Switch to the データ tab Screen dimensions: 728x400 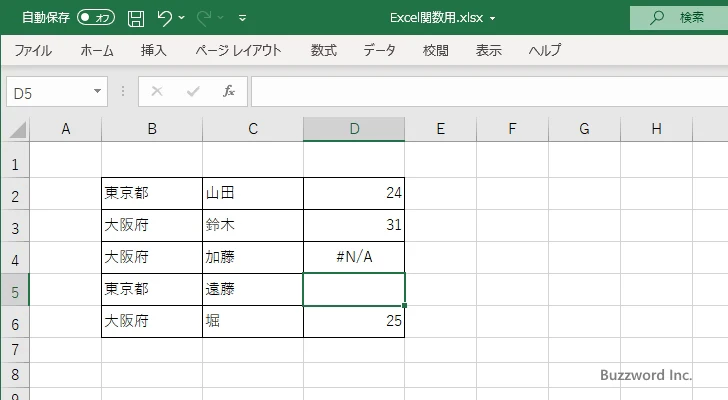click(379, 50)
